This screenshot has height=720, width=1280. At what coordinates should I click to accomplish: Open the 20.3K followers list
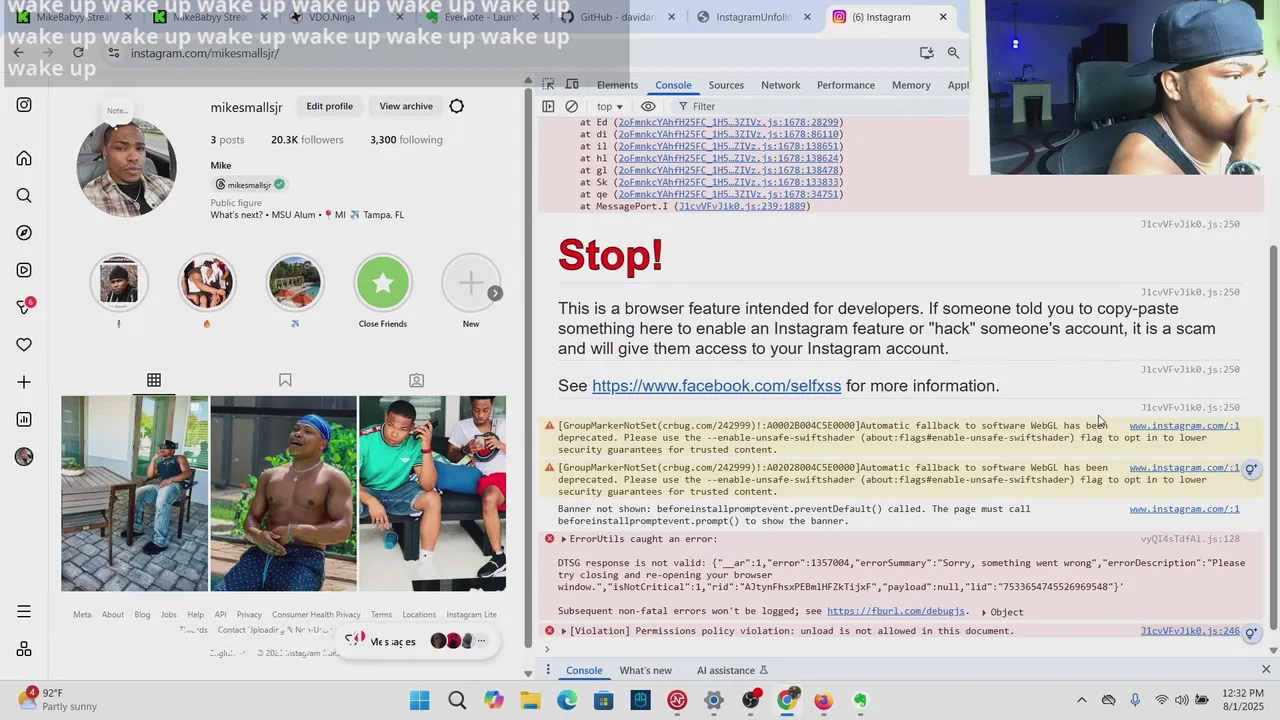[x=307, y=140]
